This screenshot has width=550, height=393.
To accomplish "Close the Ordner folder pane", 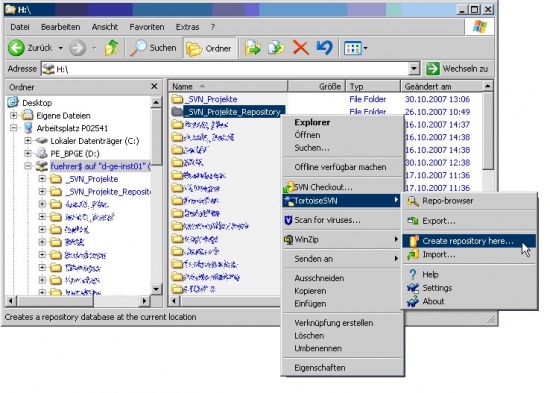I will pyautogui.click(x=154, y=86).
